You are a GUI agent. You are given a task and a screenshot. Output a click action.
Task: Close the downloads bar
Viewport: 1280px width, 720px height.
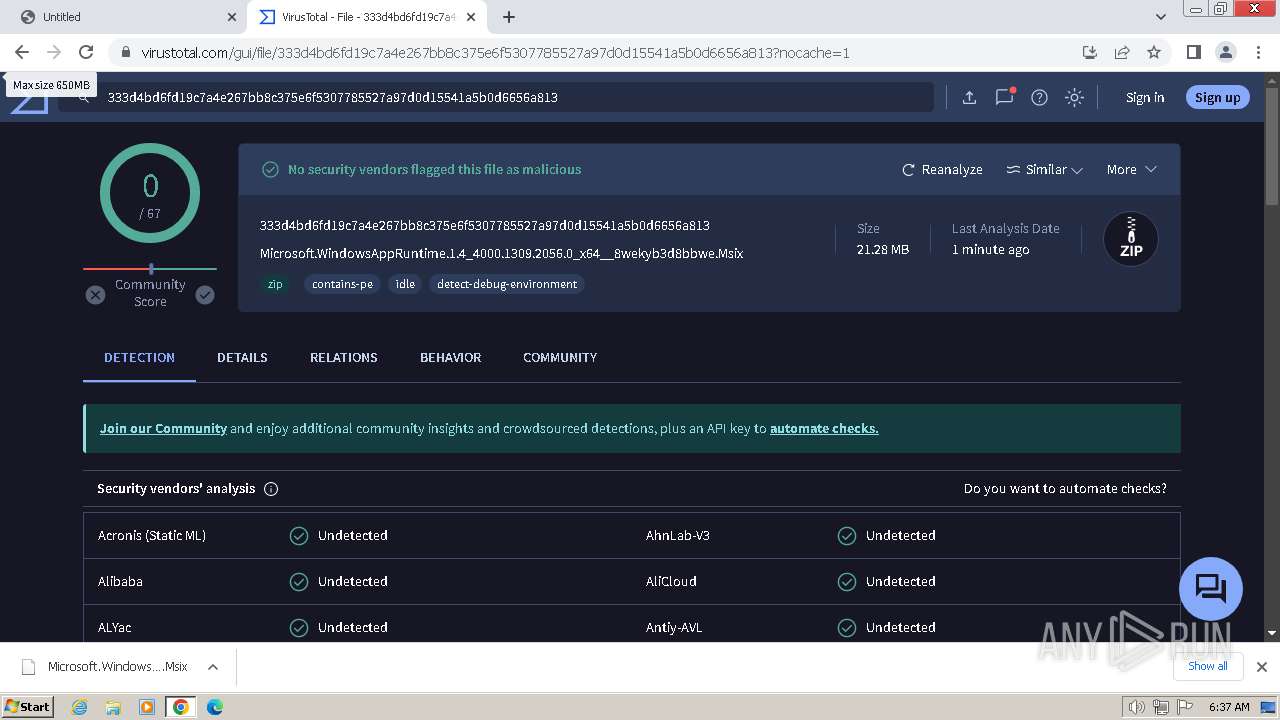coord(1262,667)
